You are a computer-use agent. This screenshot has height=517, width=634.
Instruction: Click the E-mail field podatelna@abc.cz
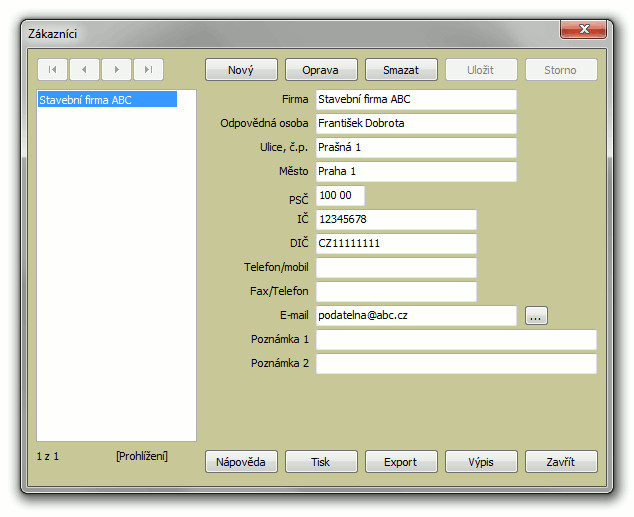coord(416,315)
